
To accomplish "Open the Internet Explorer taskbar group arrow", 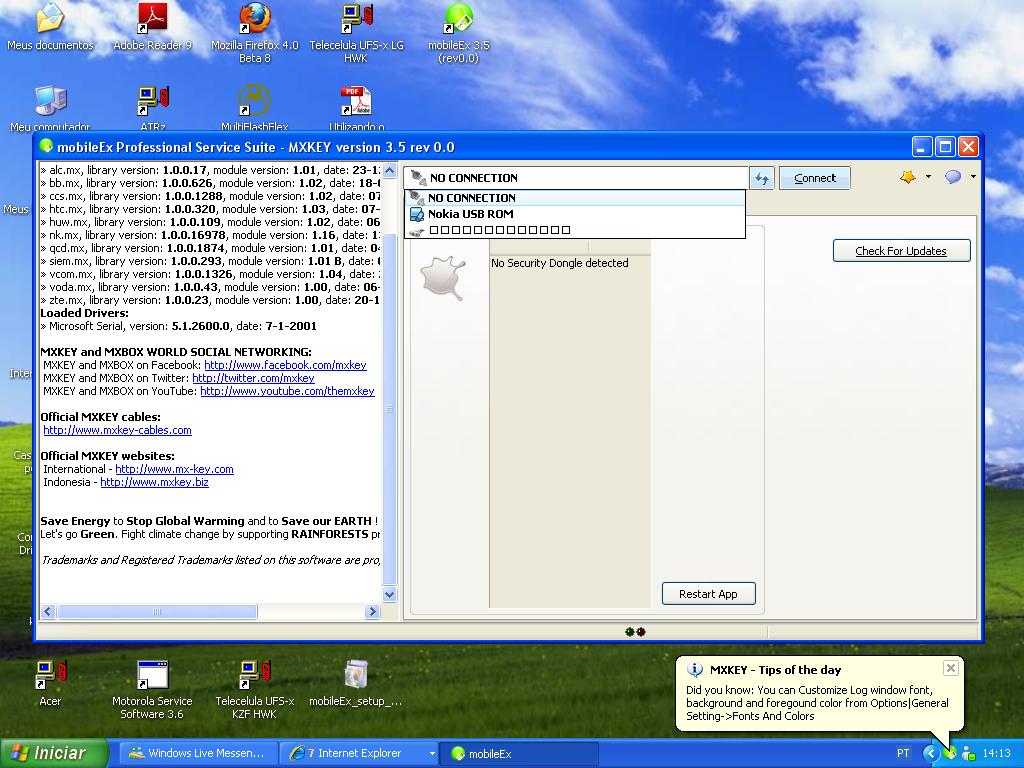I will tap(431, 754).
